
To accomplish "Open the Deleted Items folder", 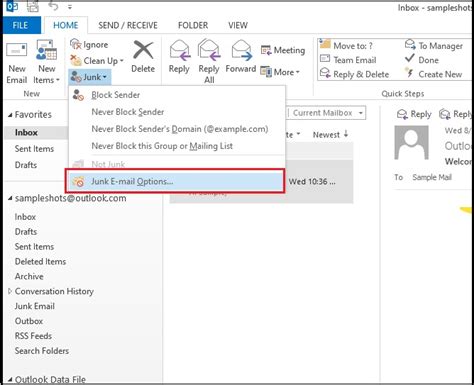I will pos(40,262).
